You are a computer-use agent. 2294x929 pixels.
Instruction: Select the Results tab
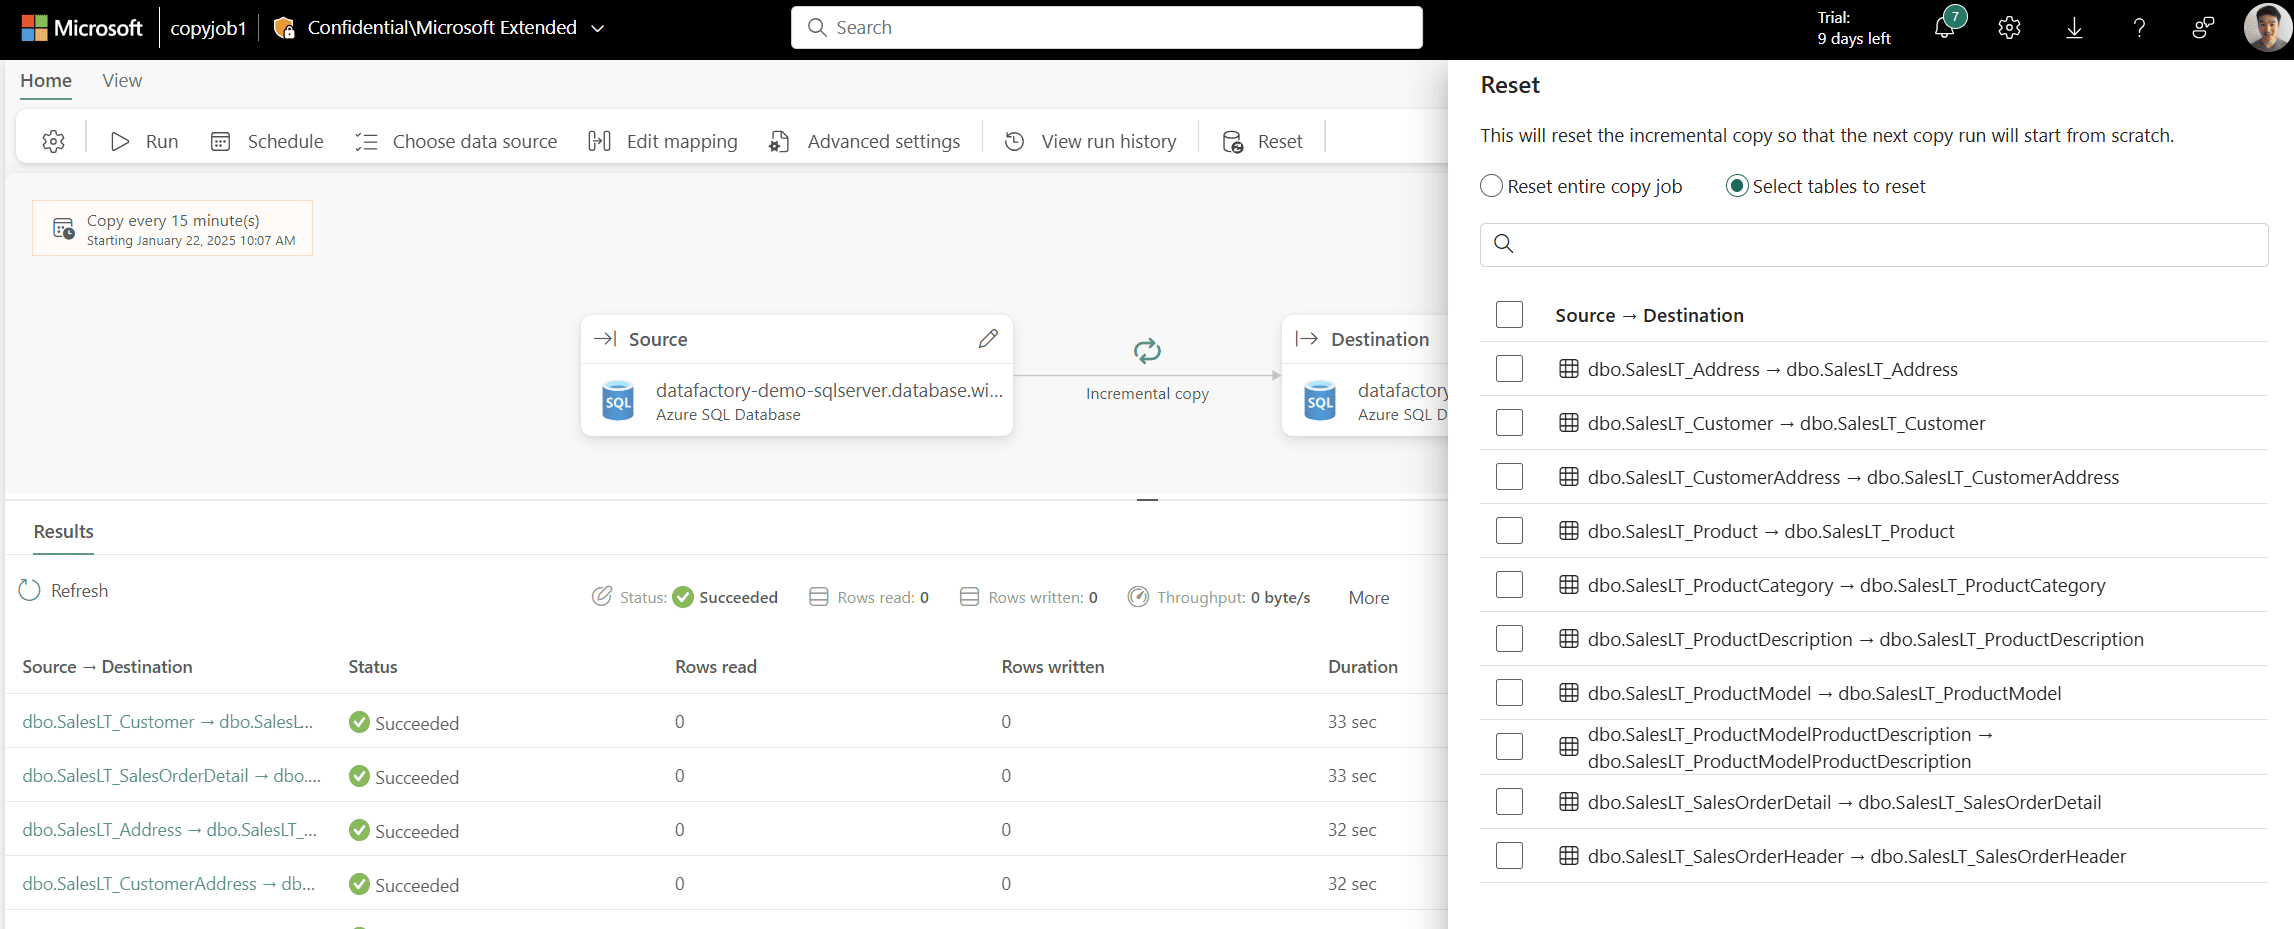tap(64, 532)
